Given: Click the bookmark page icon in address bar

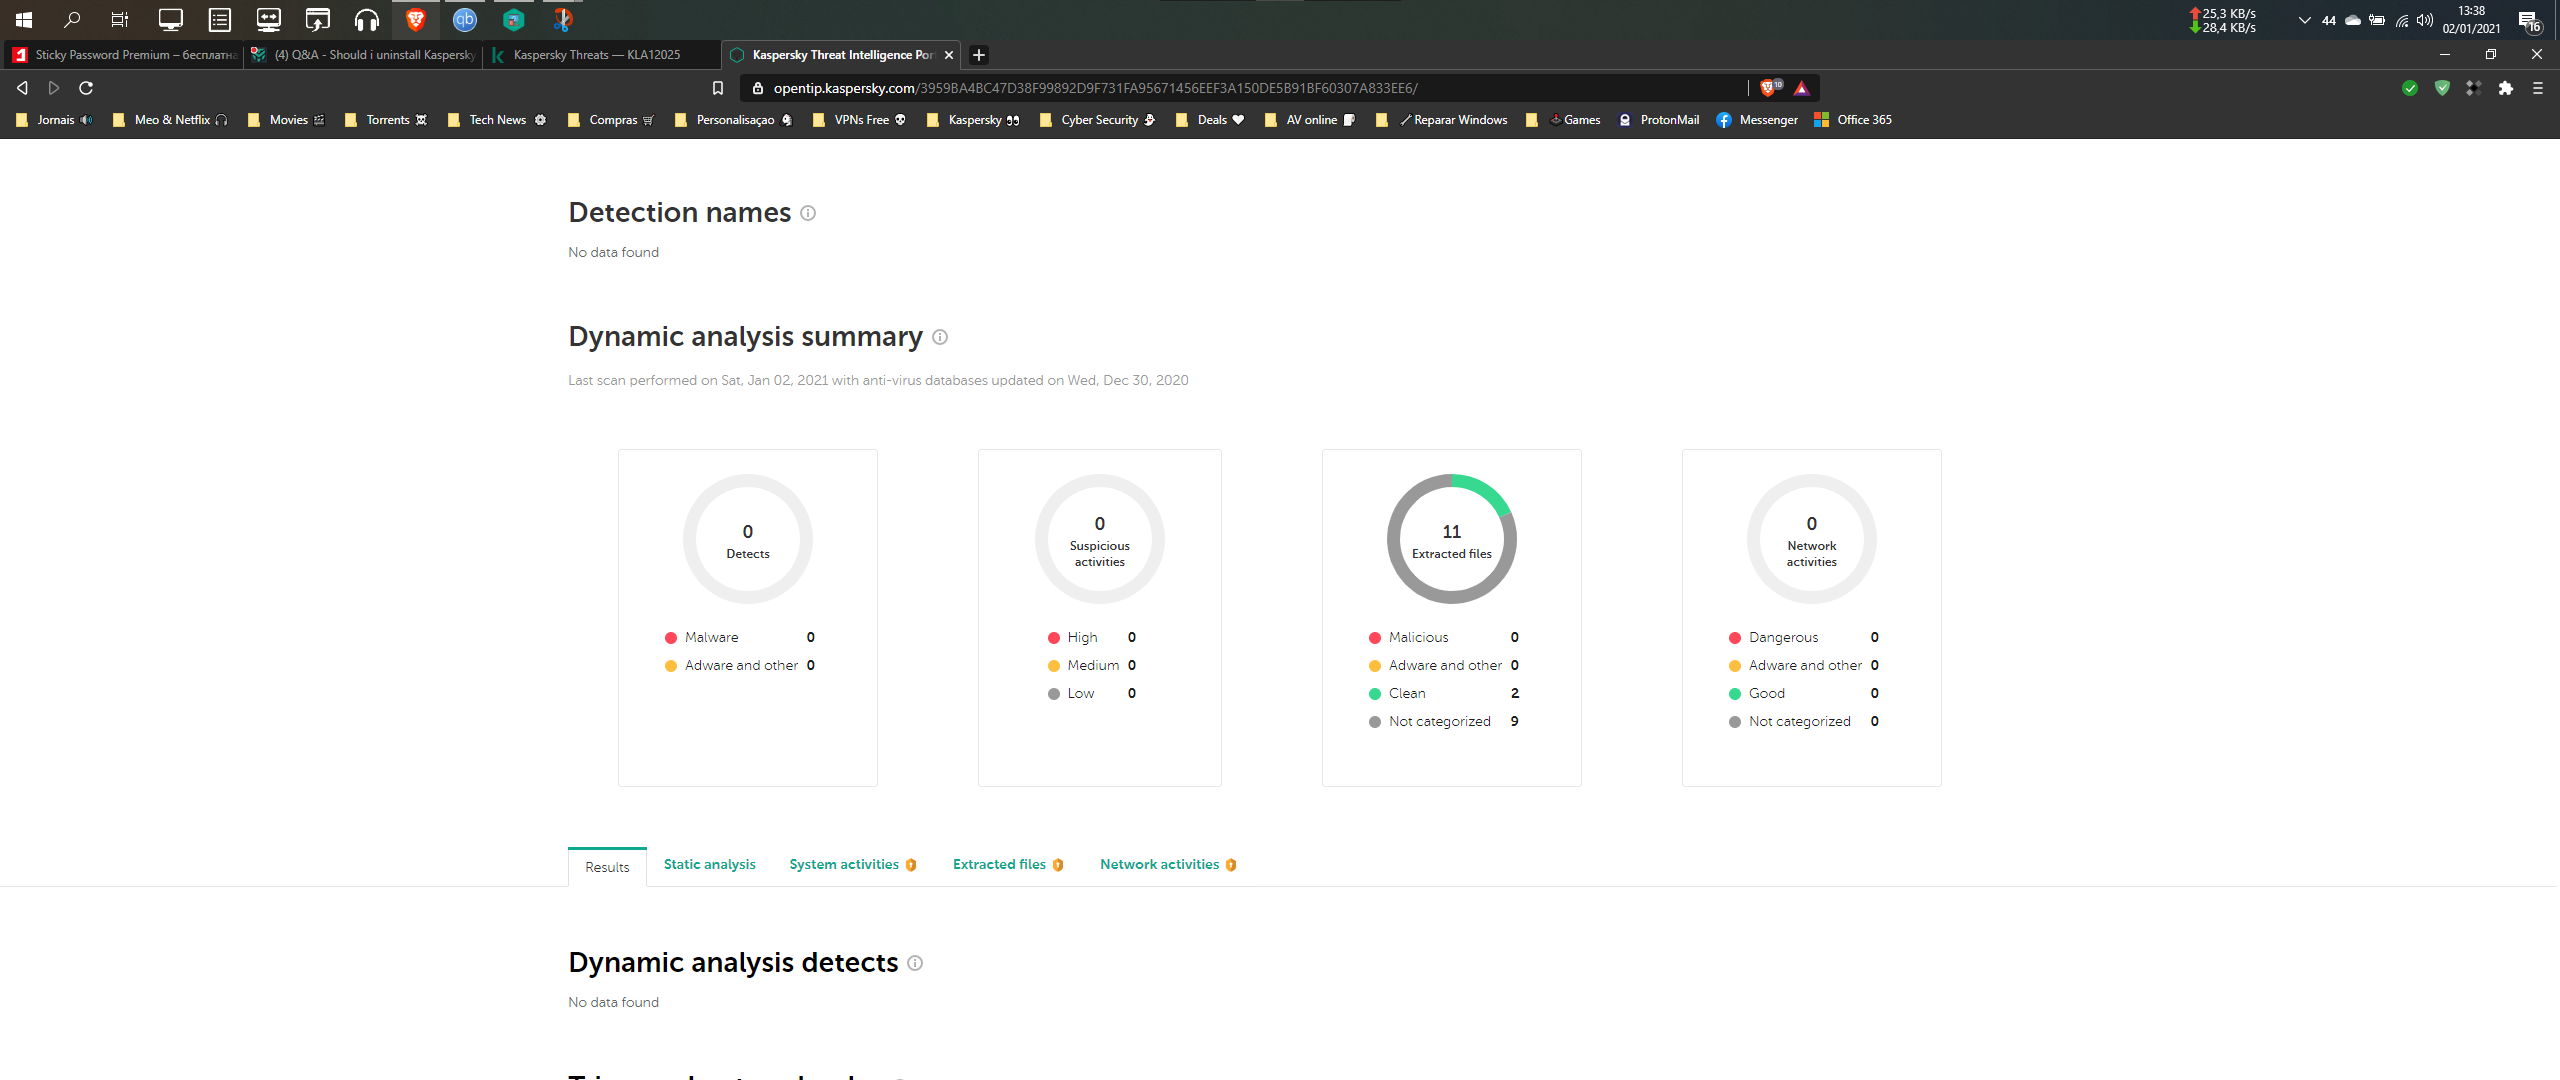Looking at the screenshot, I should coord(717,88).
